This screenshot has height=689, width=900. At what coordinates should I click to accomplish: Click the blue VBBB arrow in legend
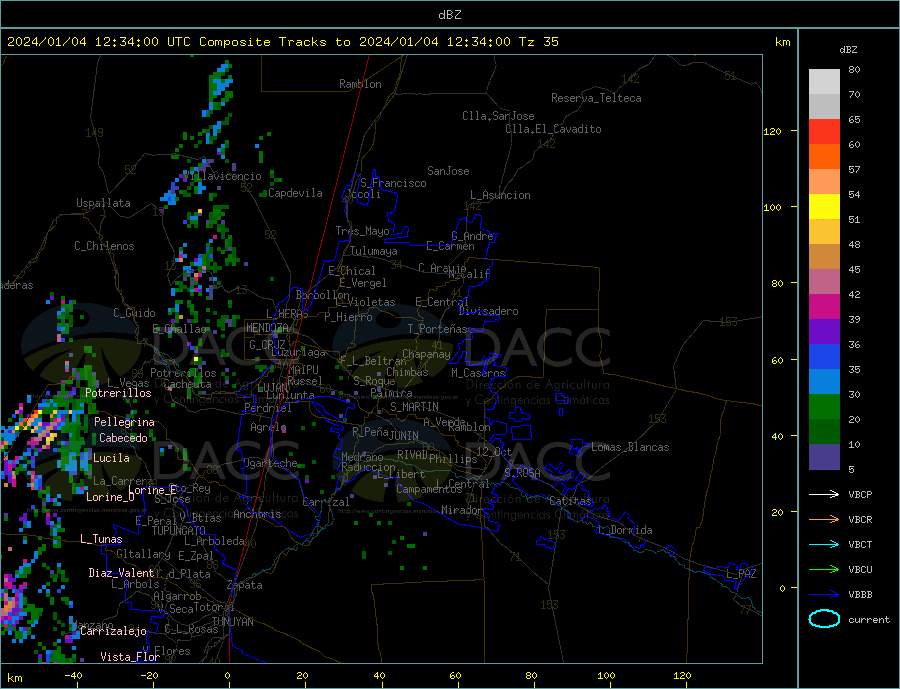[824, 595]
